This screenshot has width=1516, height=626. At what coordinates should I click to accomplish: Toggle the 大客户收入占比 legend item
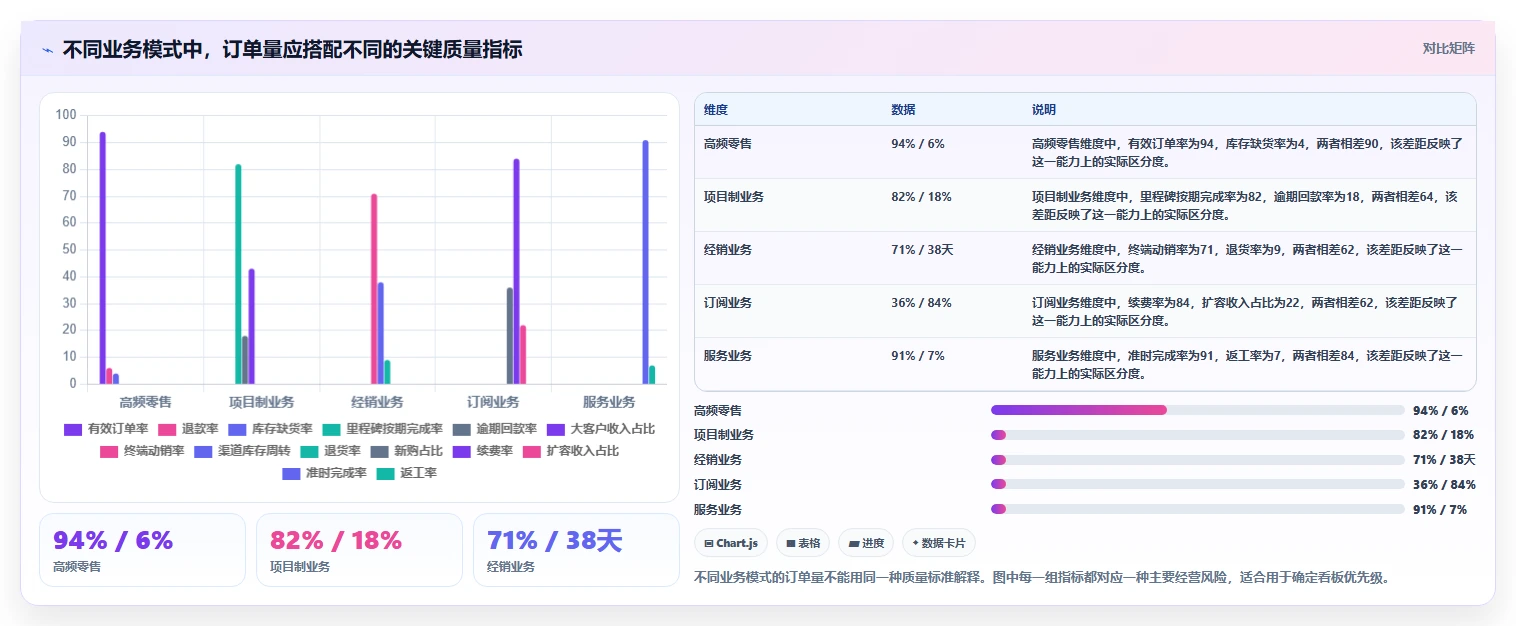pyautogui.click(x=600, y=429)
